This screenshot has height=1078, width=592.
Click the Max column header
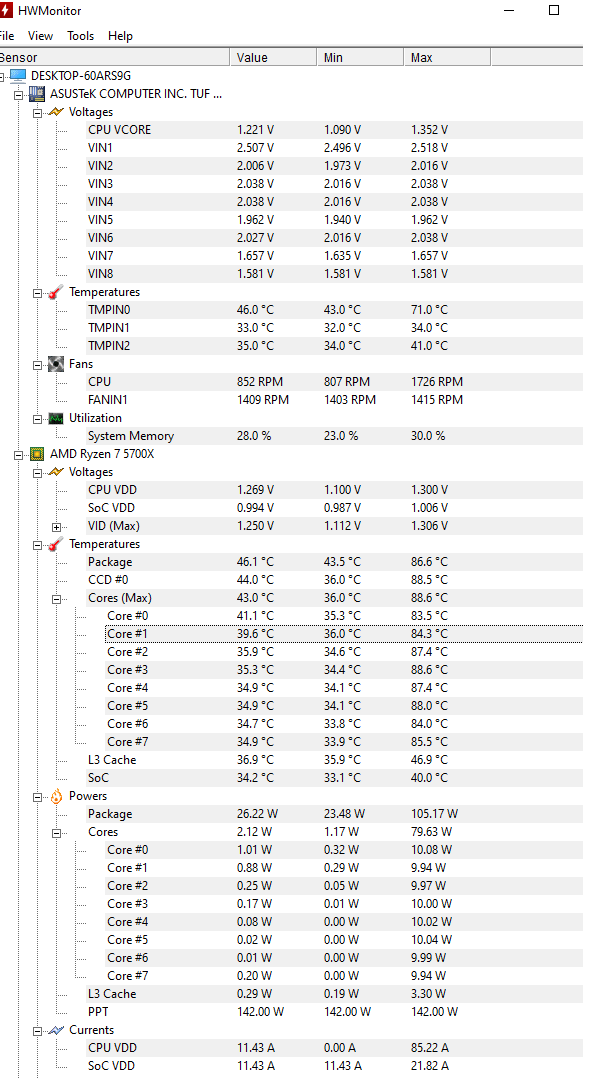coord(447,58)
